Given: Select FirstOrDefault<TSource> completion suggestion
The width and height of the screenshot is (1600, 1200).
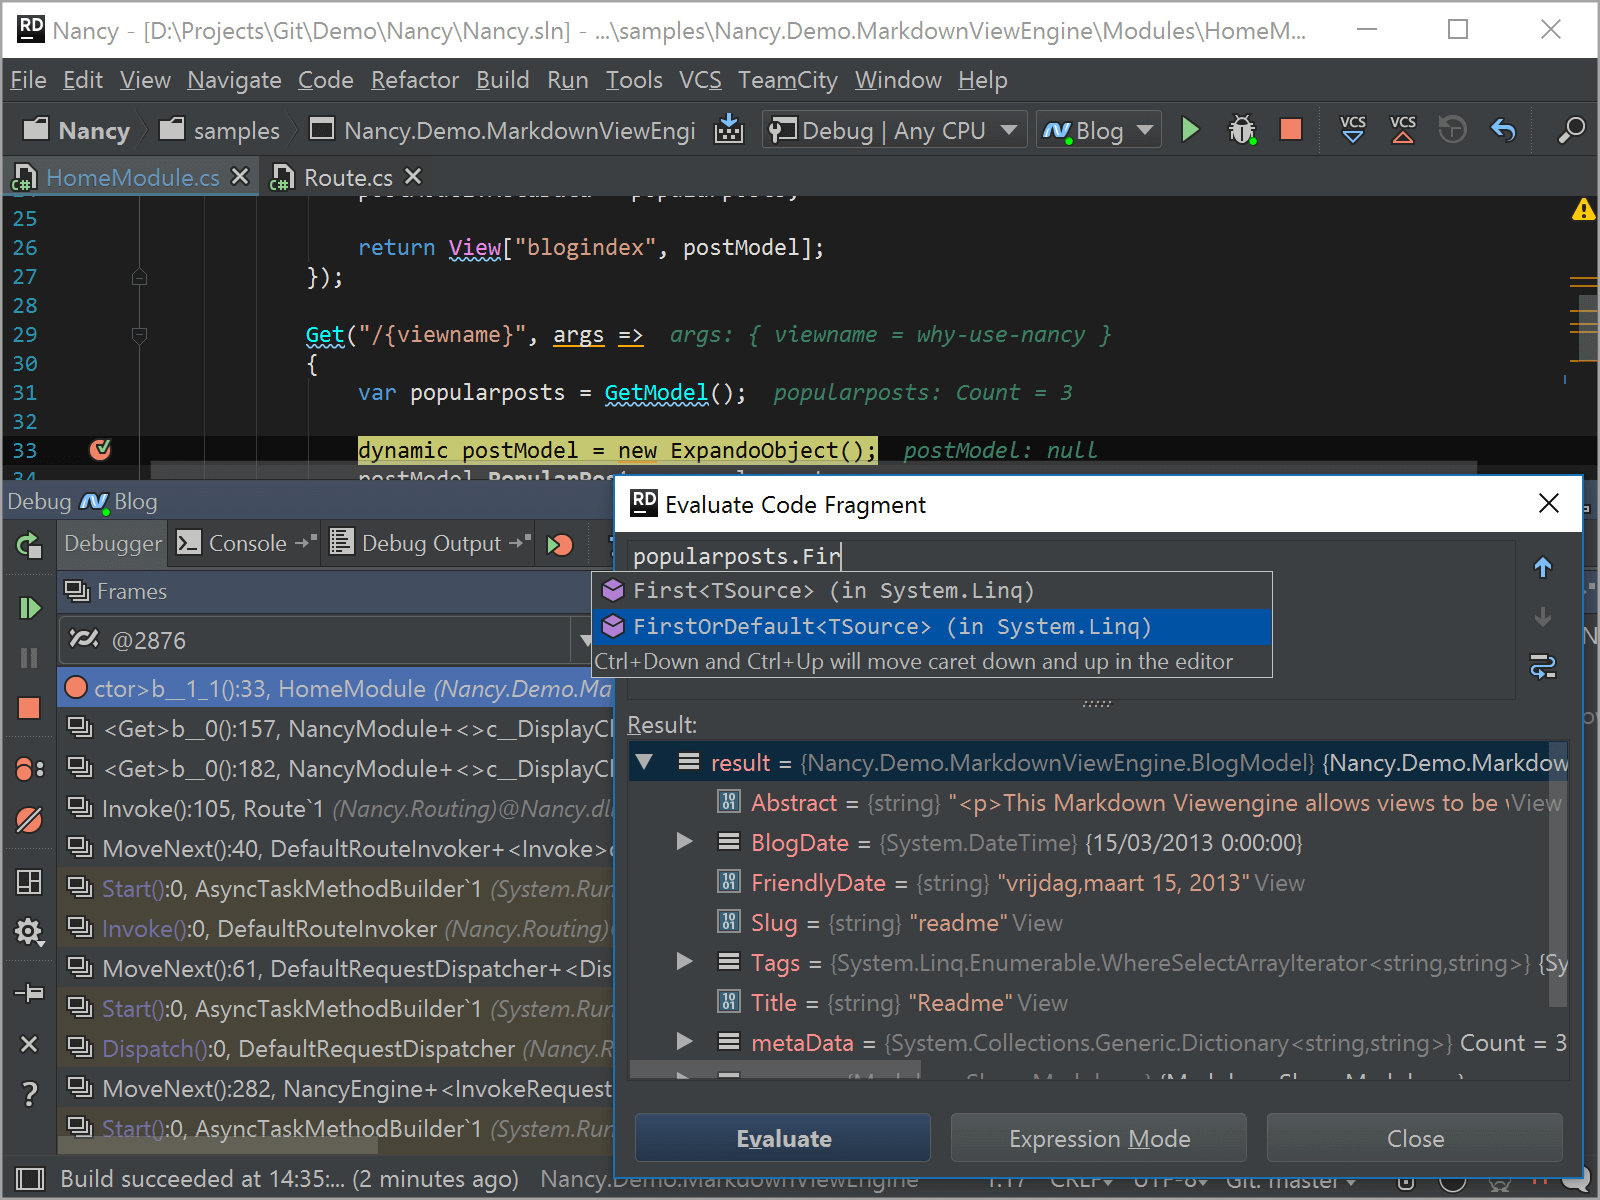Looking at the screenshot, I should pyautogui.click(x=932, y=627).
